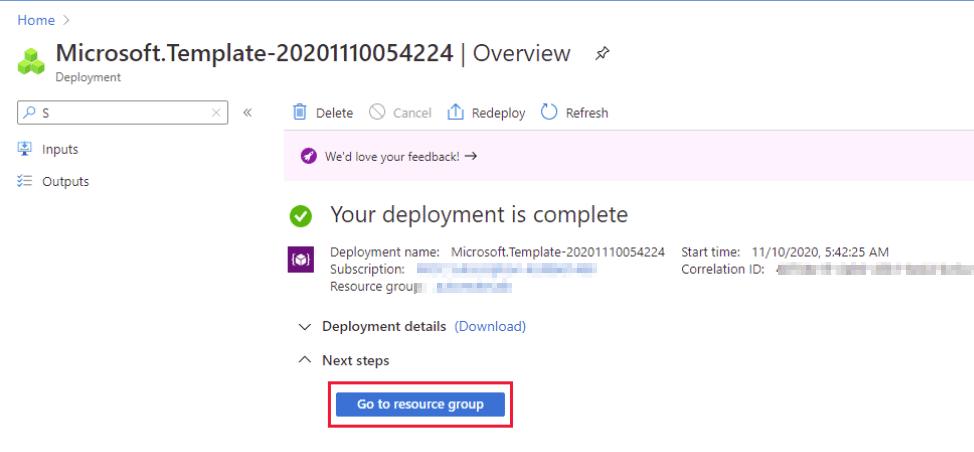
Task: Collapse the Next steps section
Action: coord(305,360)
